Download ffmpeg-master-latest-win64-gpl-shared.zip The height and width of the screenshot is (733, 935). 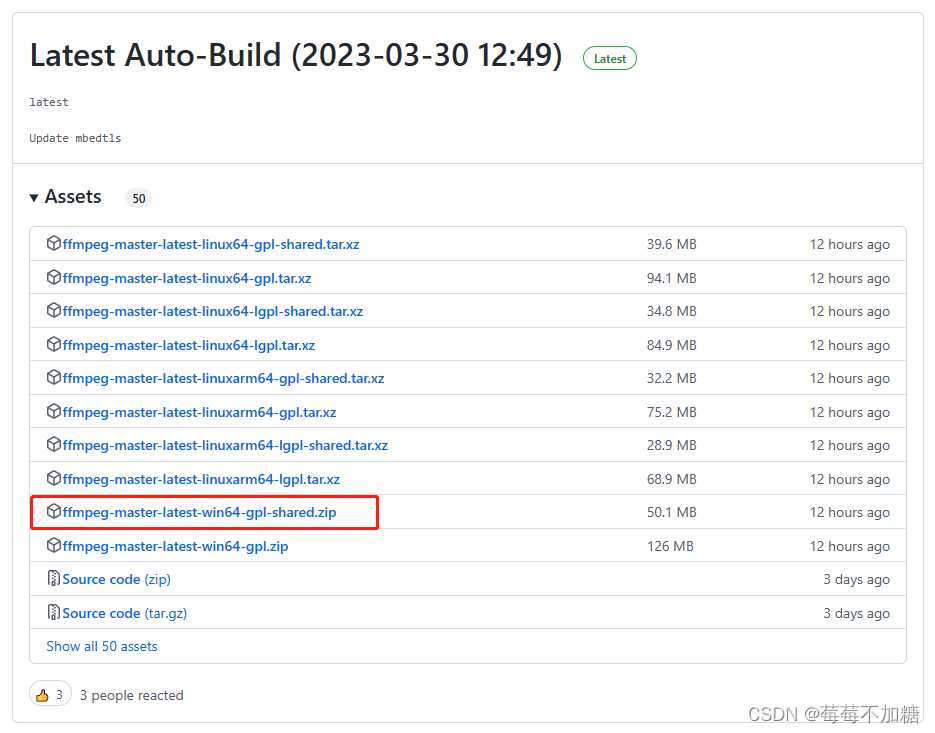(199, 512)
